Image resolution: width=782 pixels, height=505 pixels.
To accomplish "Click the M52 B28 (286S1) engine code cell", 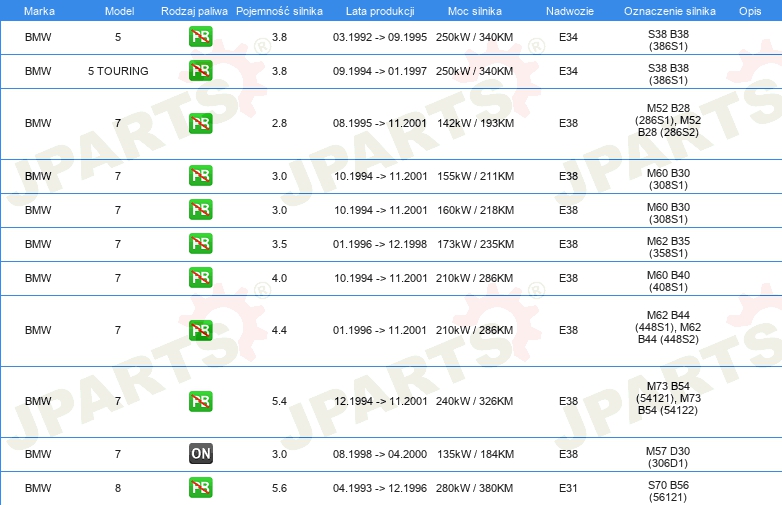I will (668, 120).
